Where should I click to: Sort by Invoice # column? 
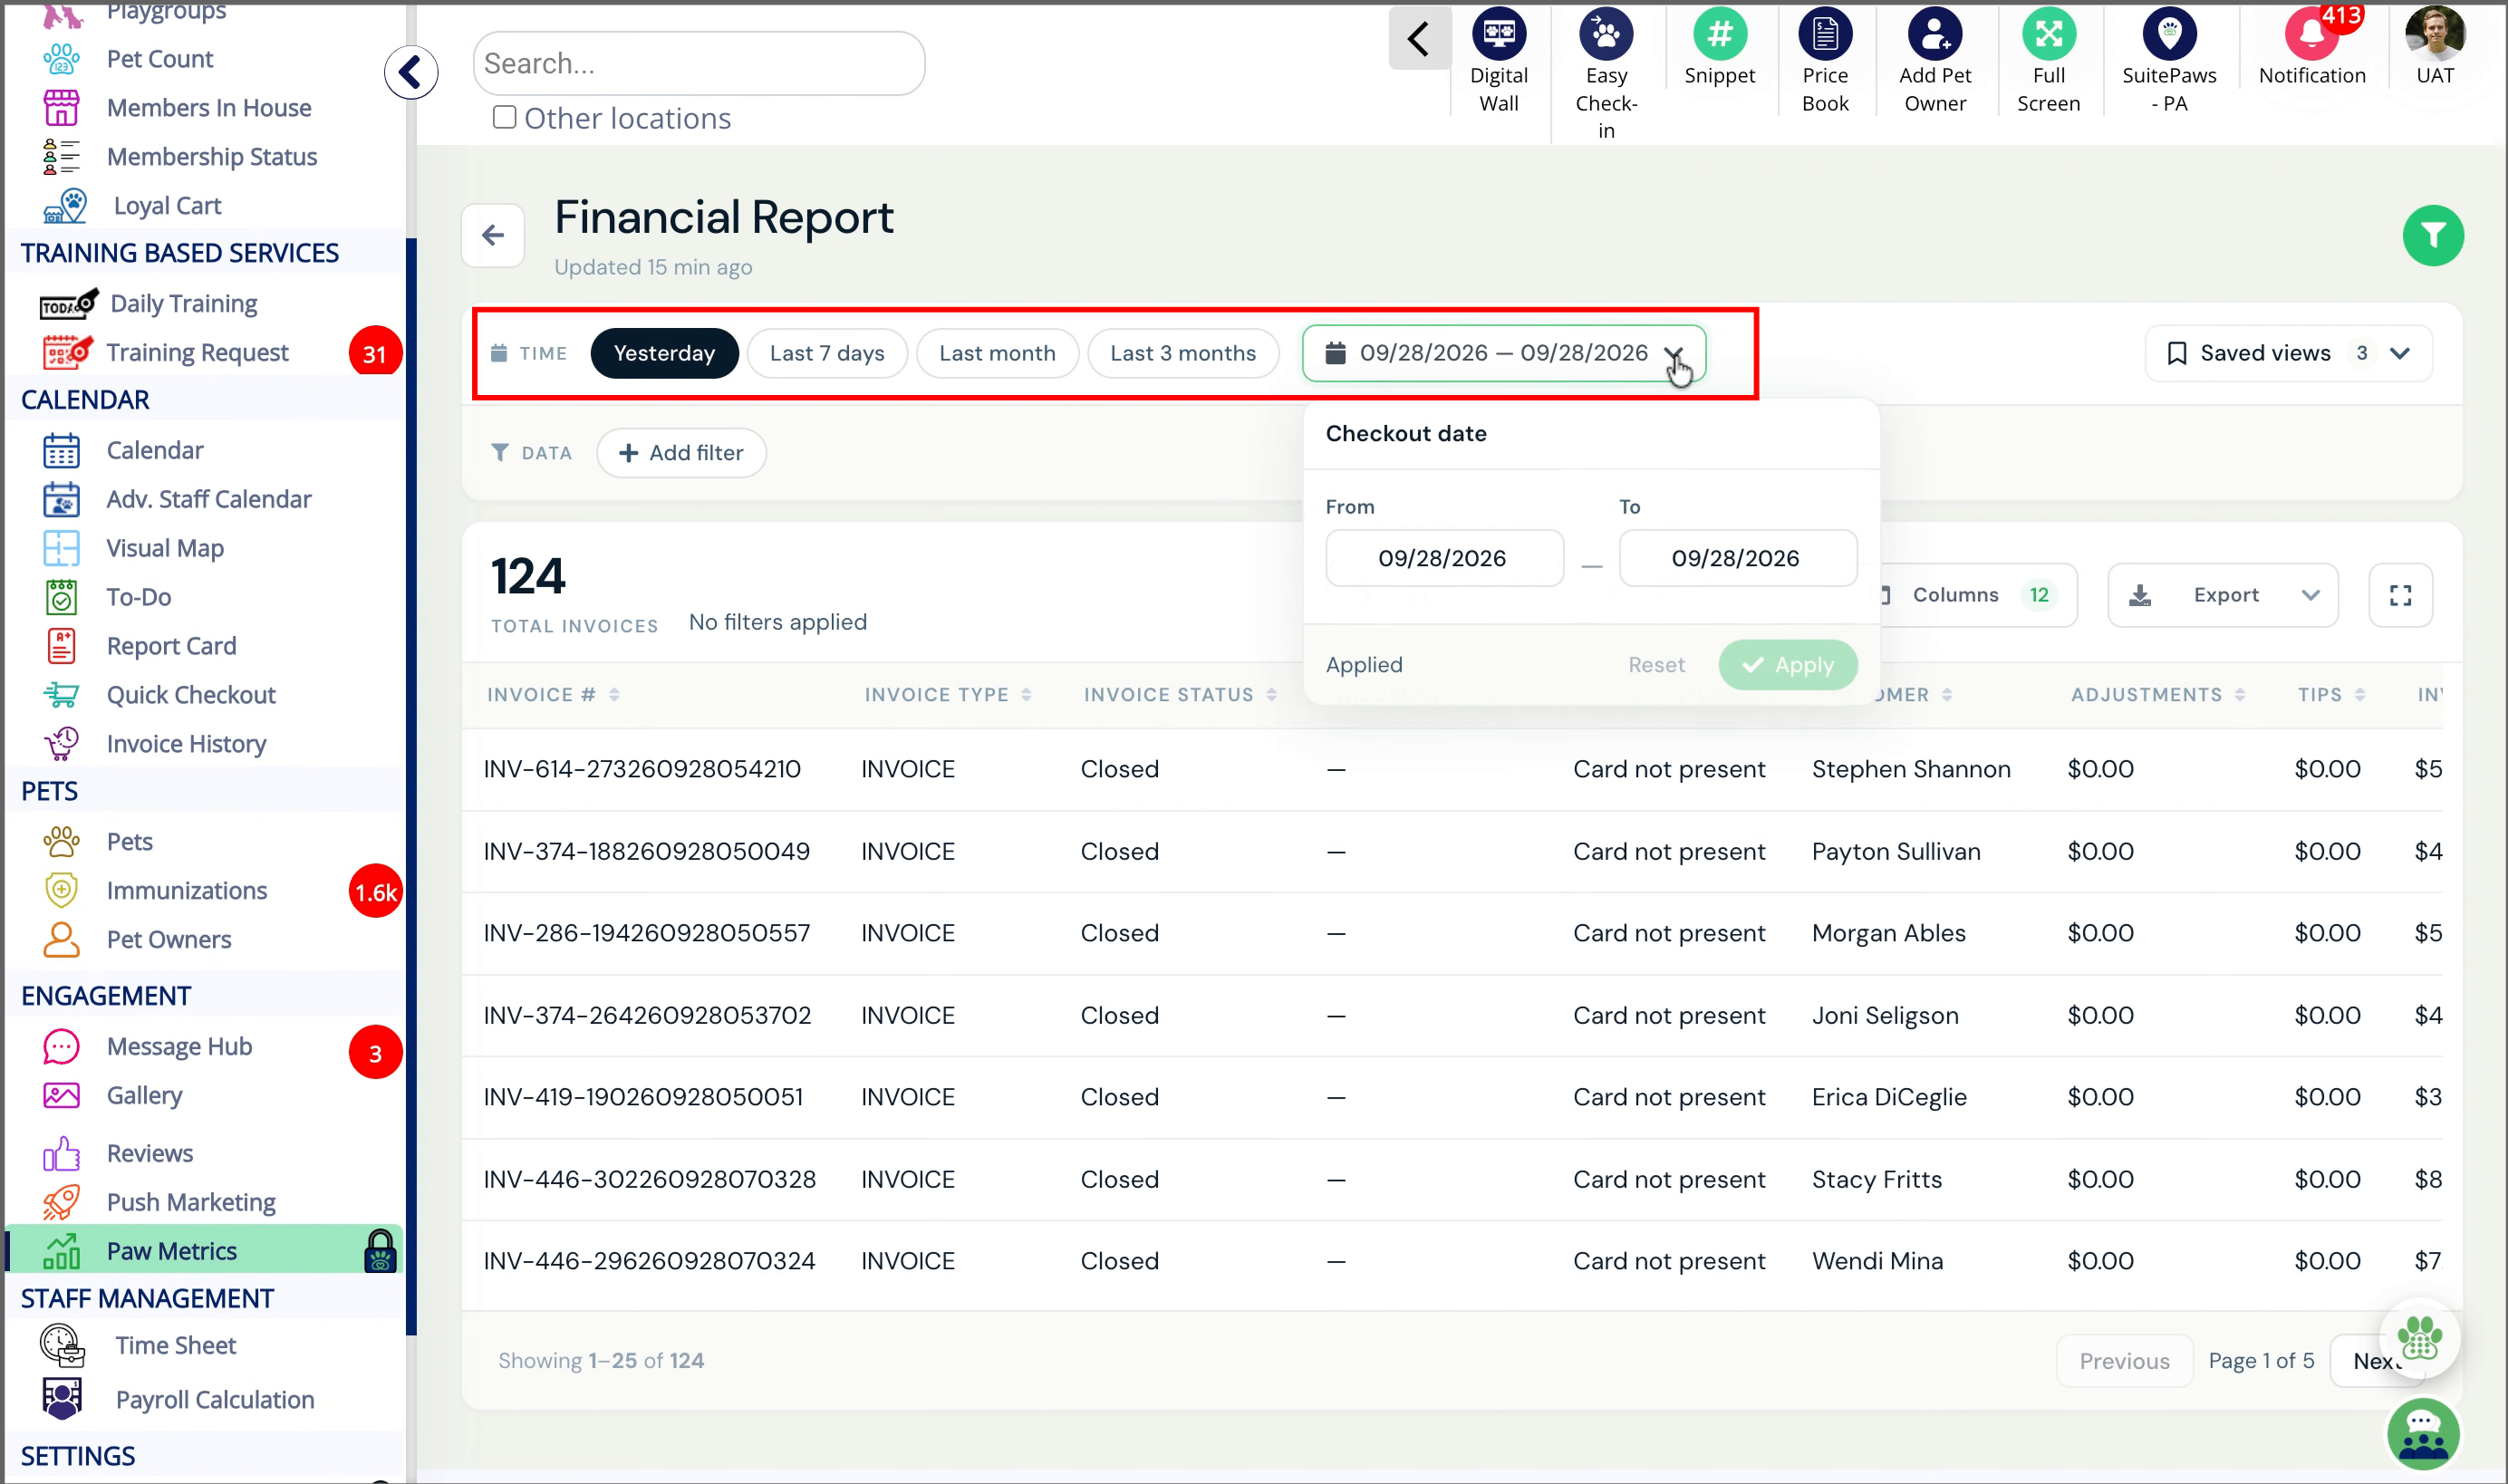click(x=553, y=694)
